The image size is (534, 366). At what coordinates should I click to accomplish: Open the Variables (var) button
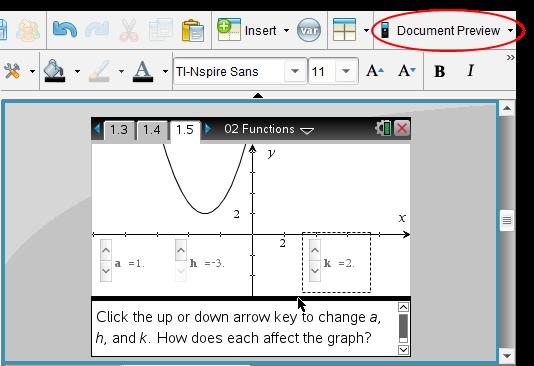tap(309, 30)
